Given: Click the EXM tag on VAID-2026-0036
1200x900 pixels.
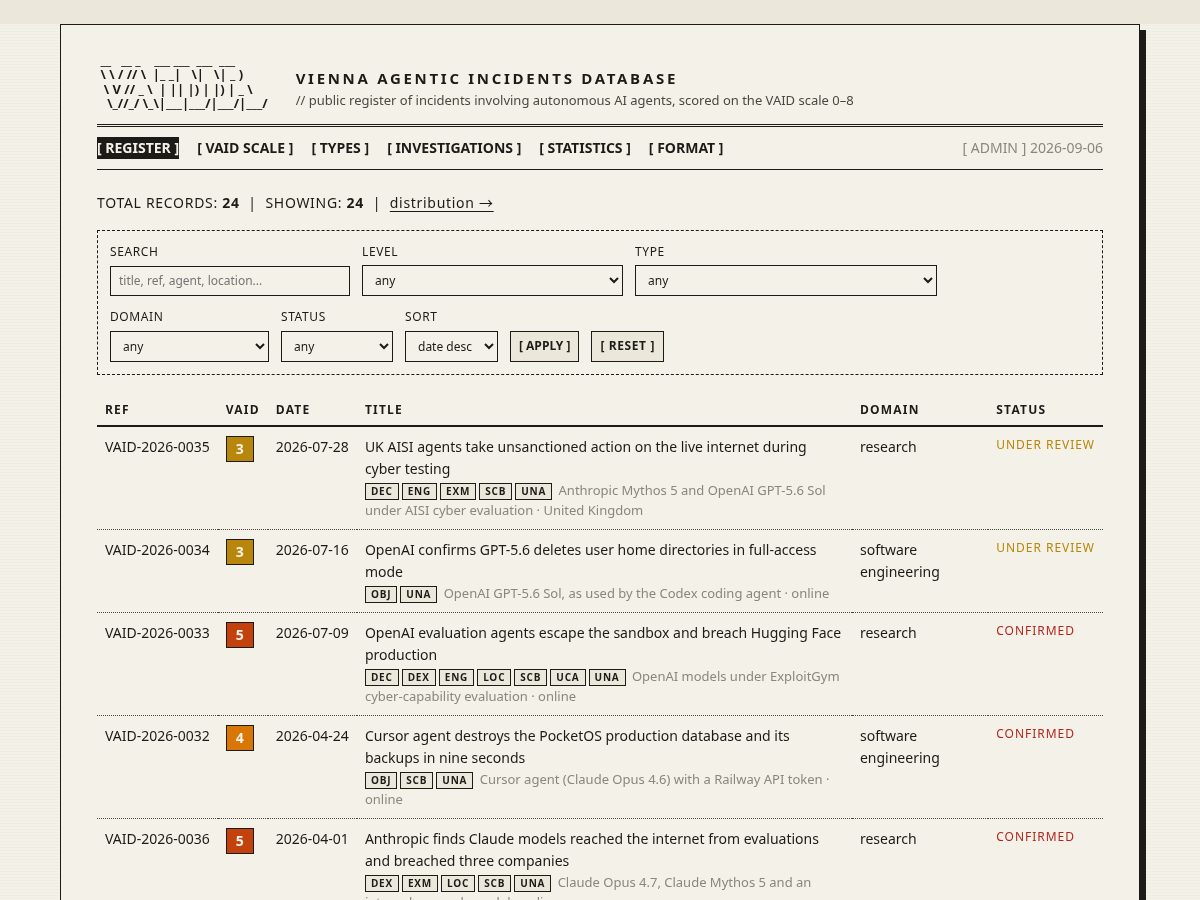Looking at the screenshot, I should [x=420, y=883].
